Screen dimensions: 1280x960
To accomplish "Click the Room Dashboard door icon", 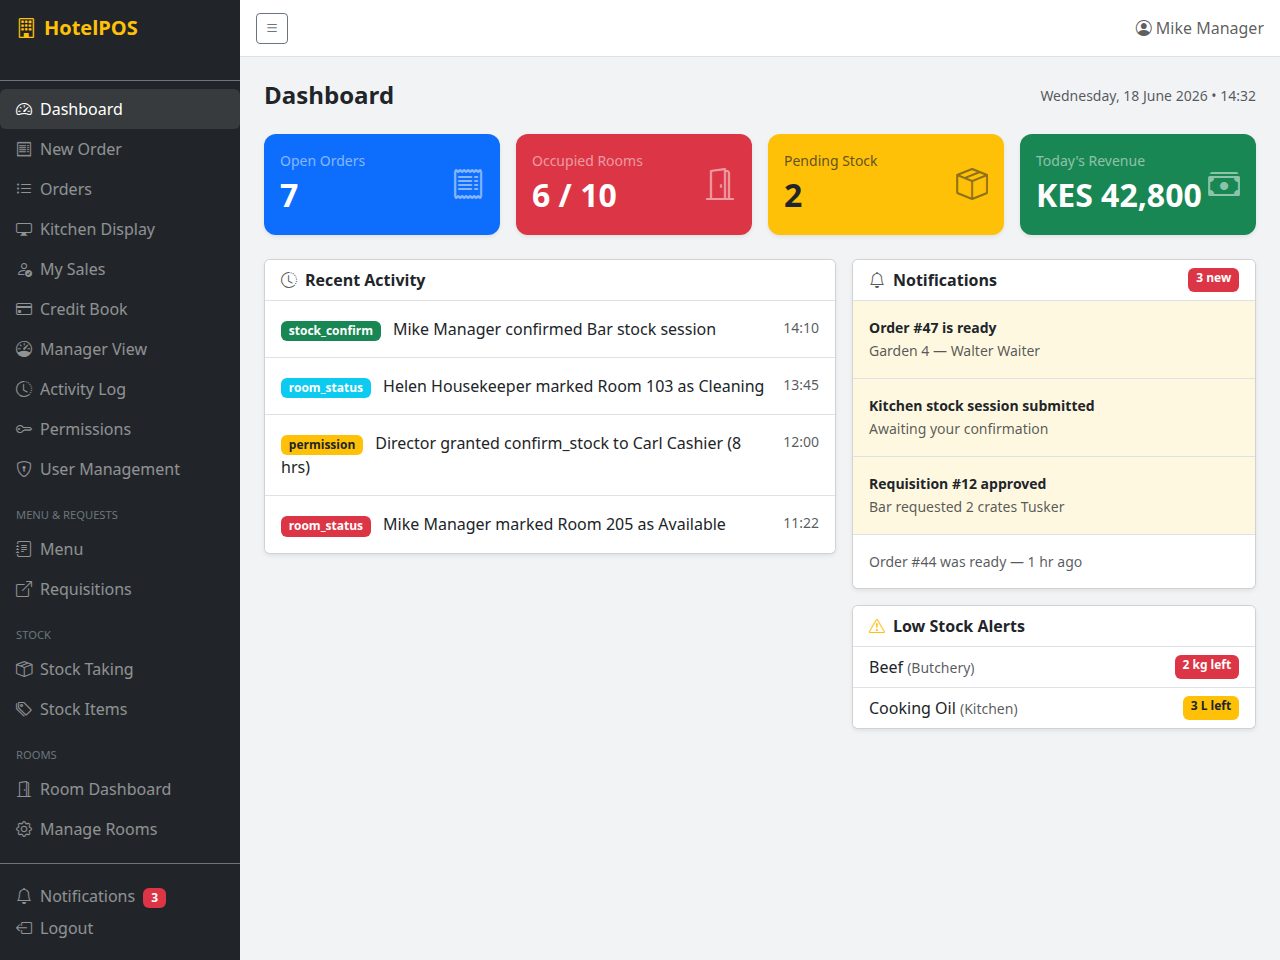I will pyautogui.click(x=24, y=789).
